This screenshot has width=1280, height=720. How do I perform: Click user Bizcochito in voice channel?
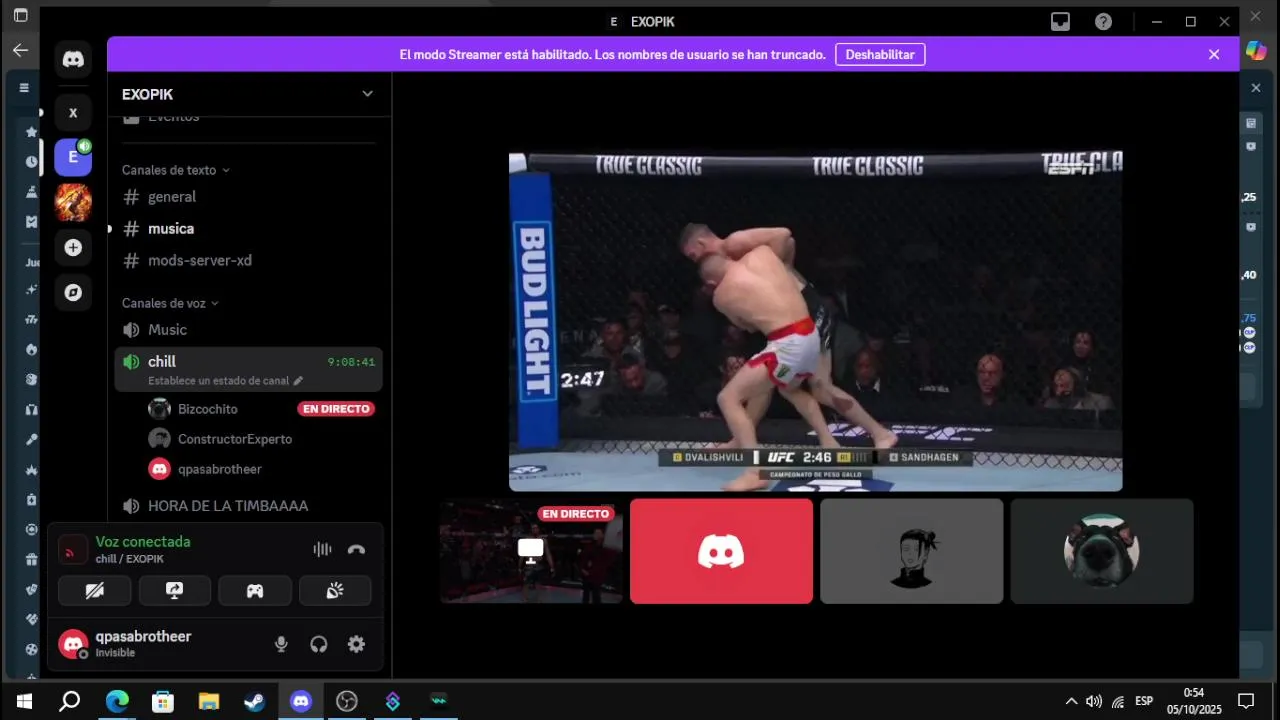(x=208, y=409)
